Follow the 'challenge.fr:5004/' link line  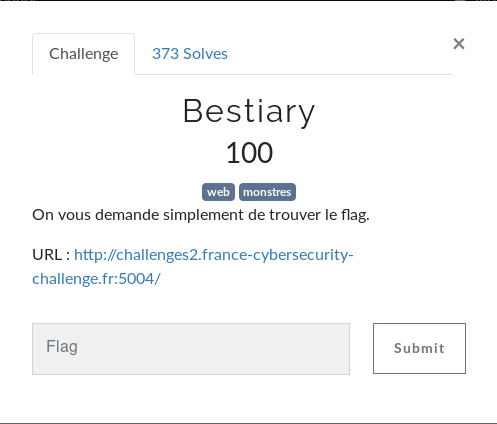[96, 279]
